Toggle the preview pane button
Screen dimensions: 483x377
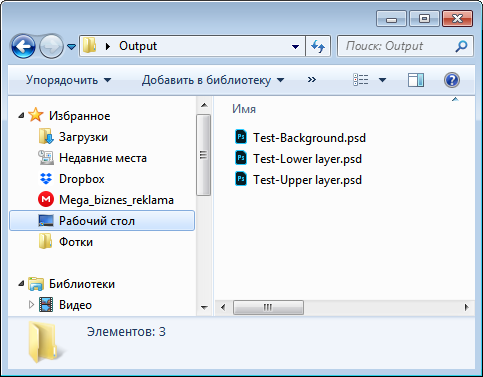coord(416,80)
